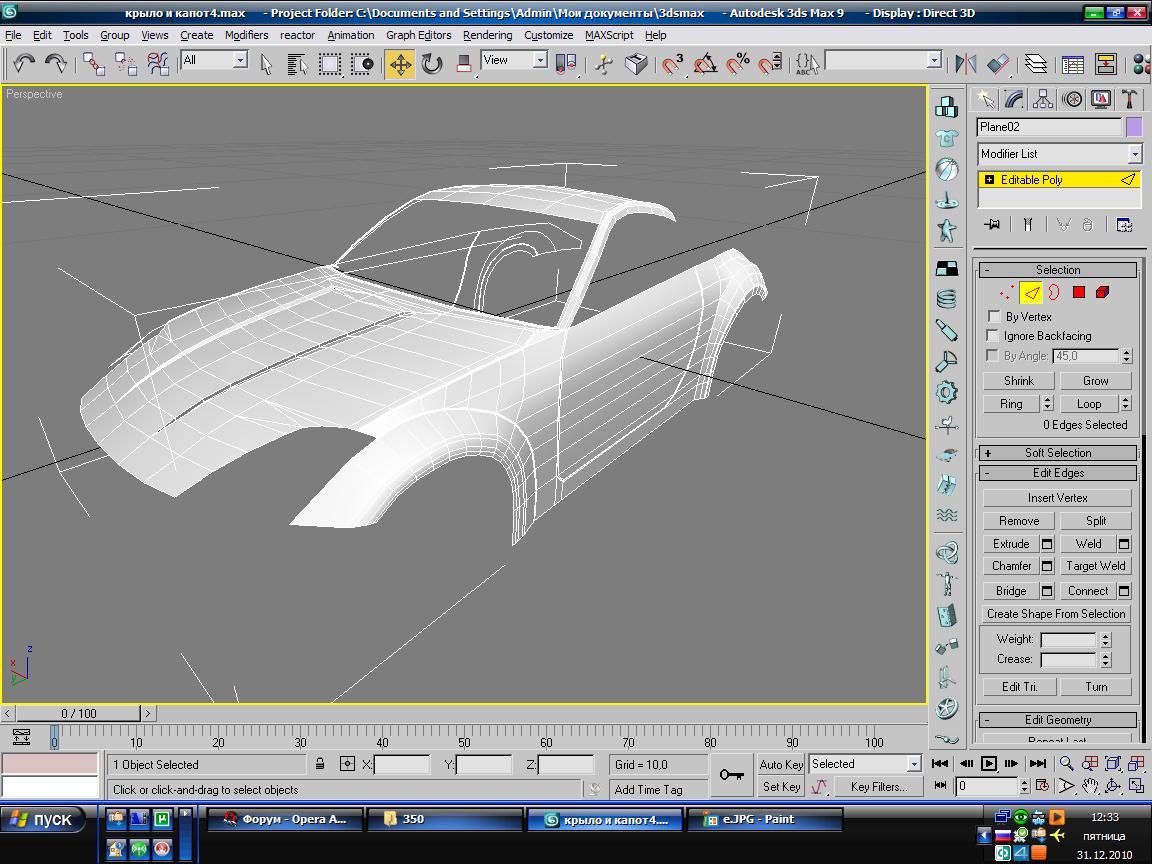Enable the By Vertex checkbox
The height and width of the screenshot is (864, 1152).
point(994,317)
